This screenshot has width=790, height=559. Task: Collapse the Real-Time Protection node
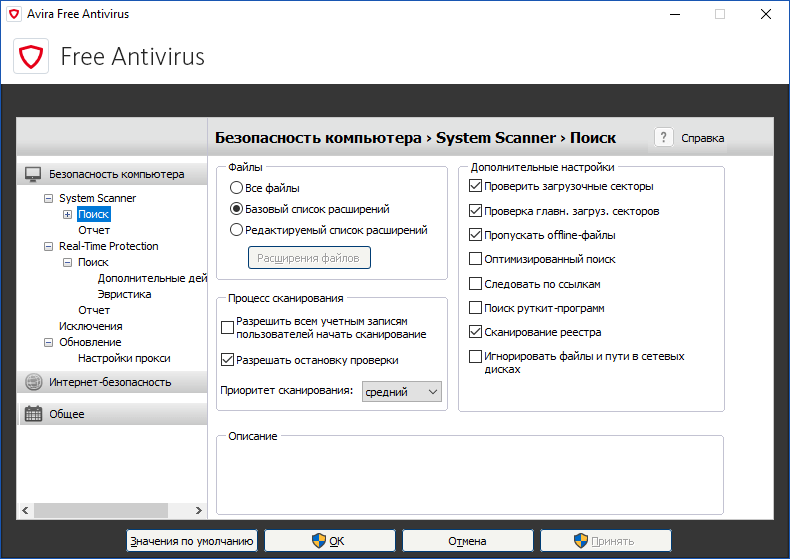tap(48, 246)
